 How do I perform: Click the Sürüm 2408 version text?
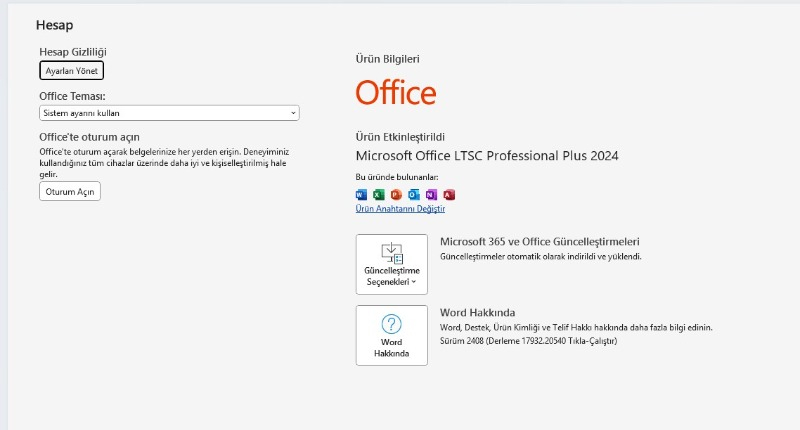coord(528,341)
